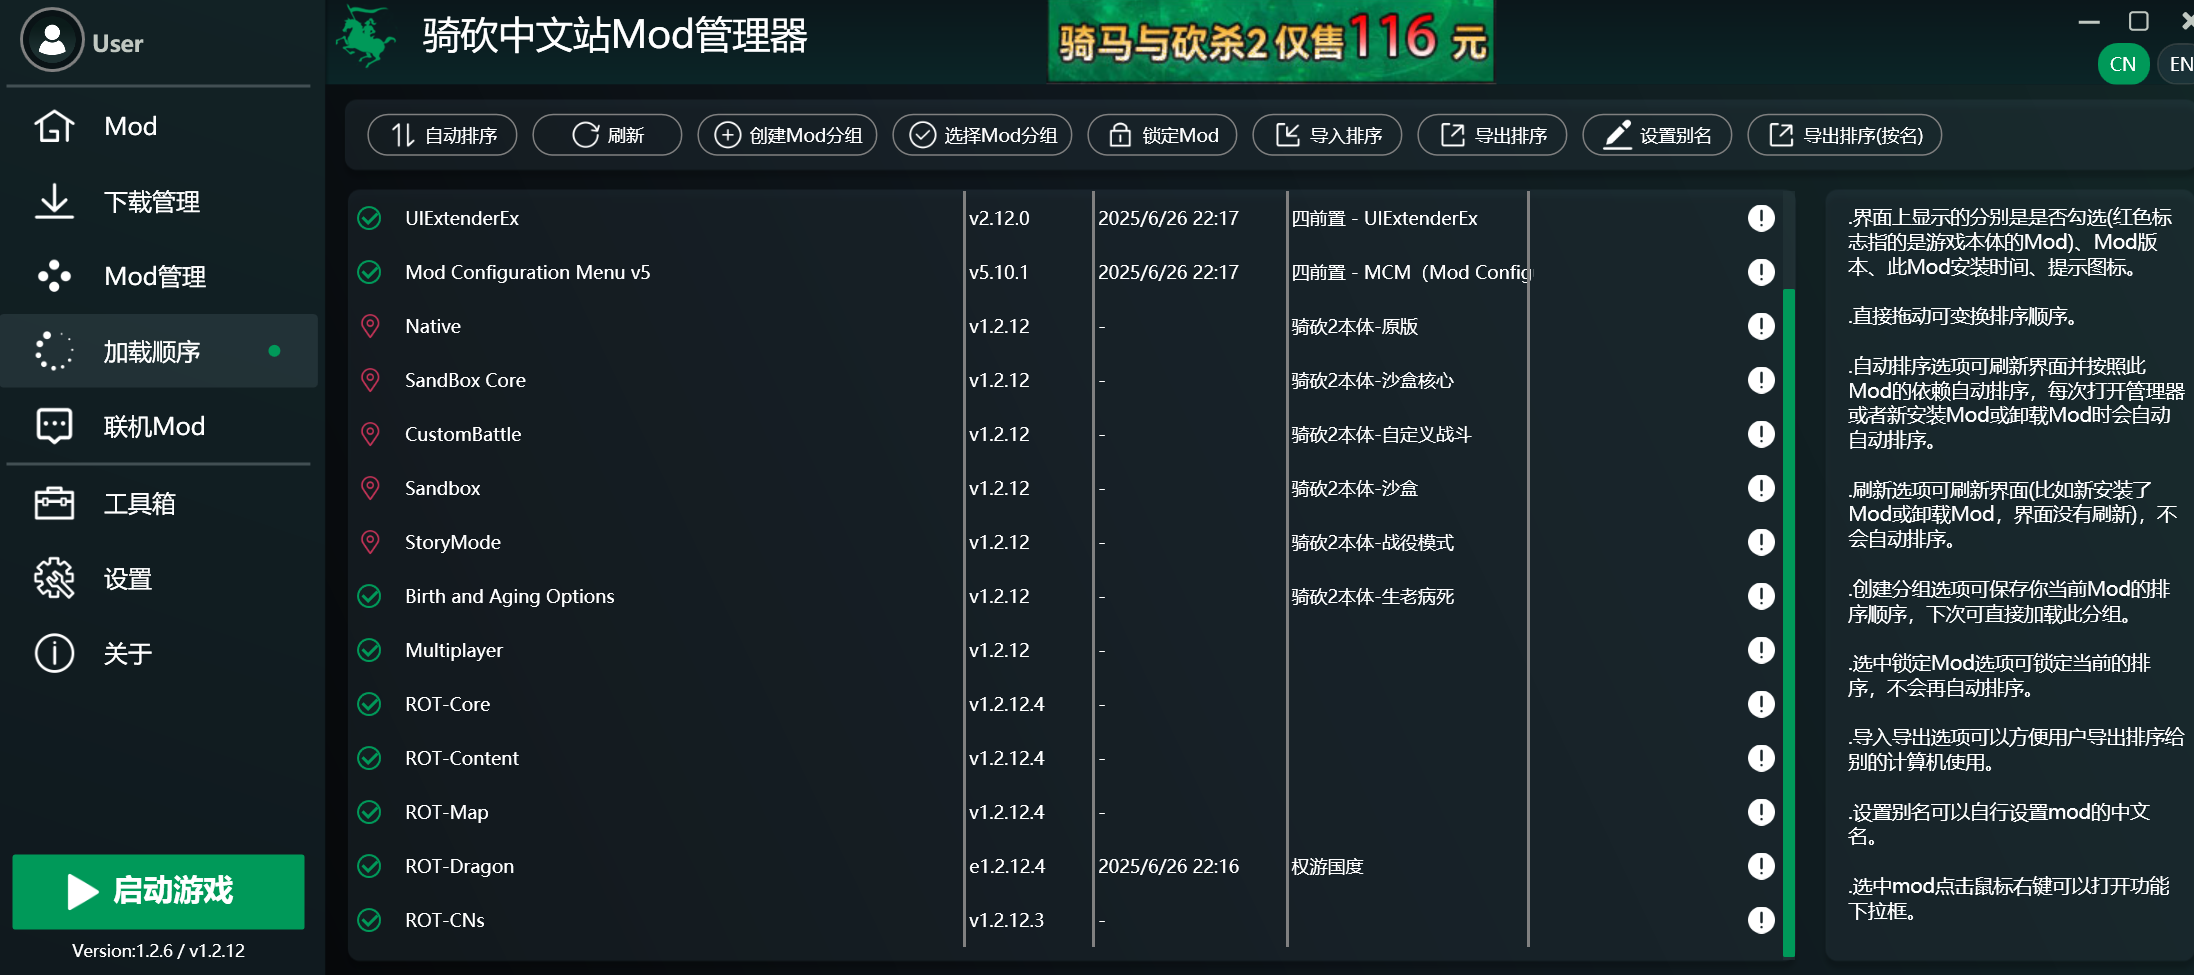Toggle ROT-CNs enabled checkmark
Screen dimensions: 2194x975
(370, 920)
